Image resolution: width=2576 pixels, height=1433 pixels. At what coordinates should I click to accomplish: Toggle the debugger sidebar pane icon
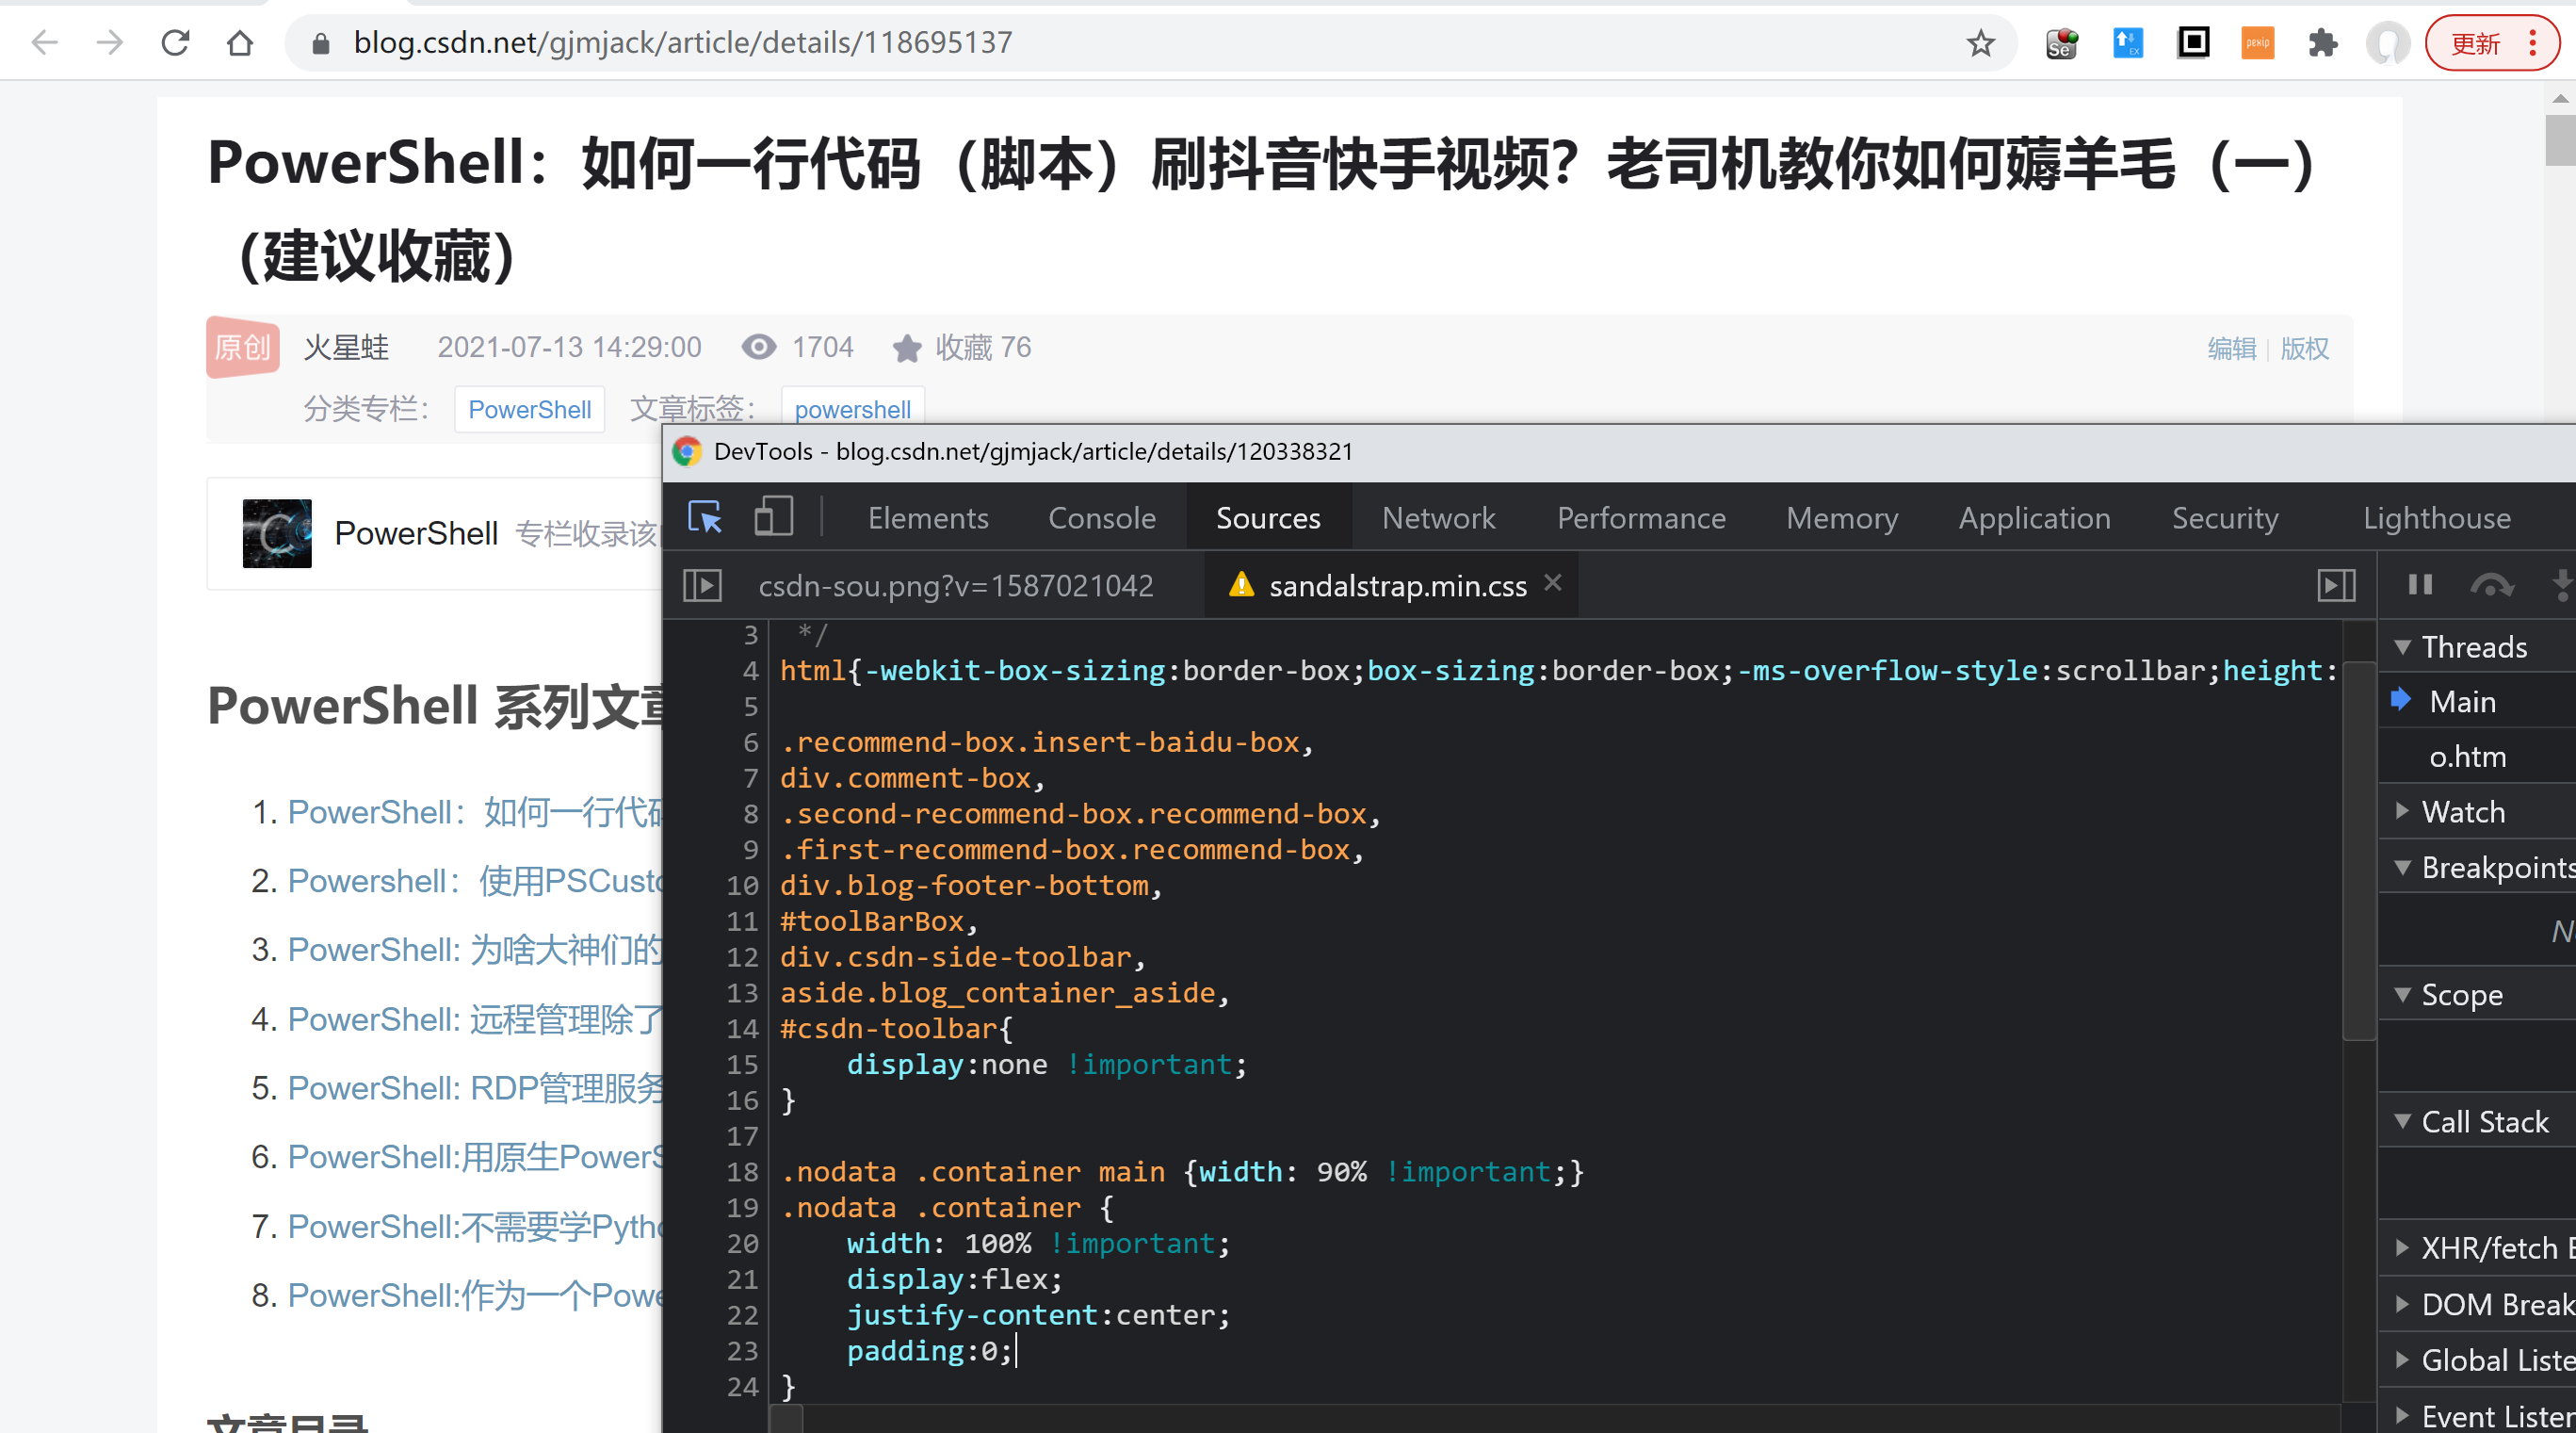[x=2337, y=586]
